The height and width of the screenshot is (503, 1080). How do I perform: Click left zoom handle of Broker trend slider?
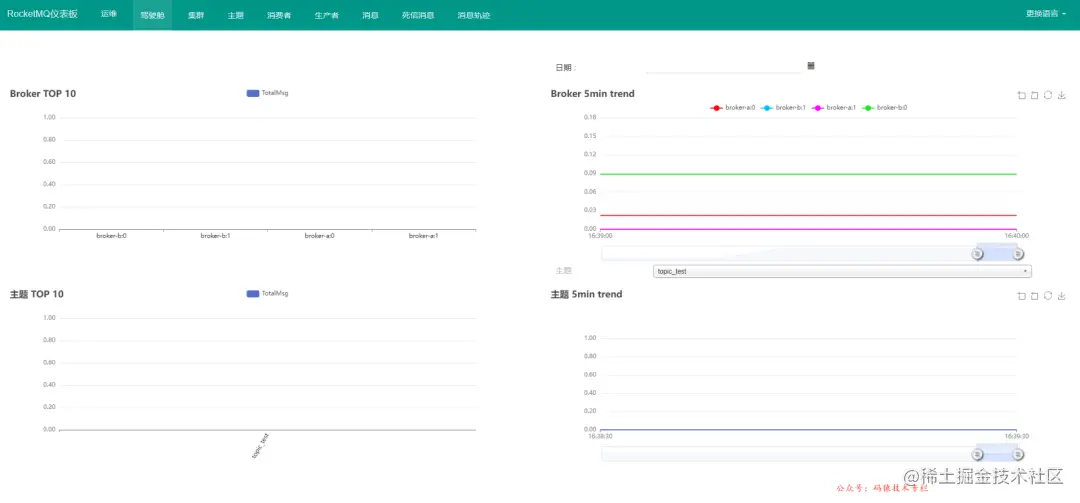coord(977,254)
